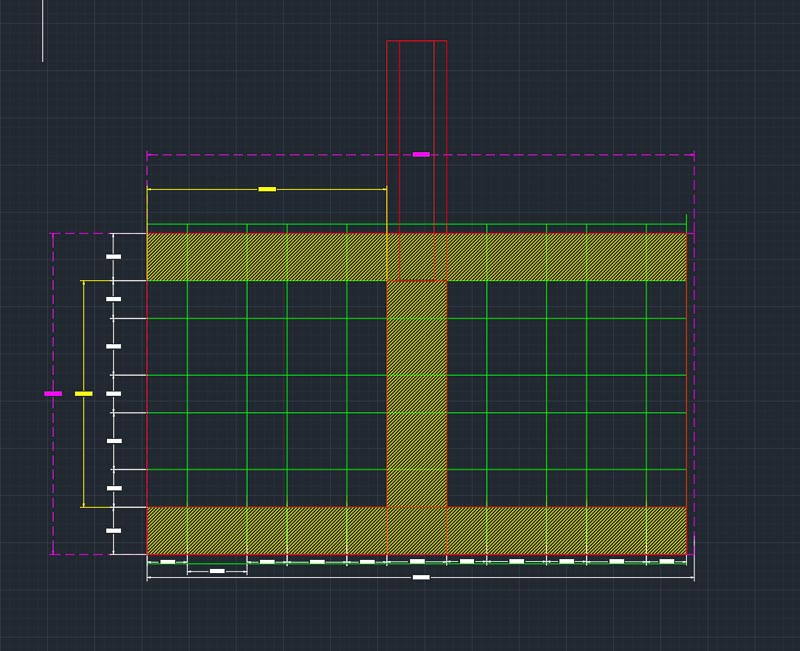Click the white vertical line in top-left corner
This screenshot has height=651, width=800.
coord(43,30)
